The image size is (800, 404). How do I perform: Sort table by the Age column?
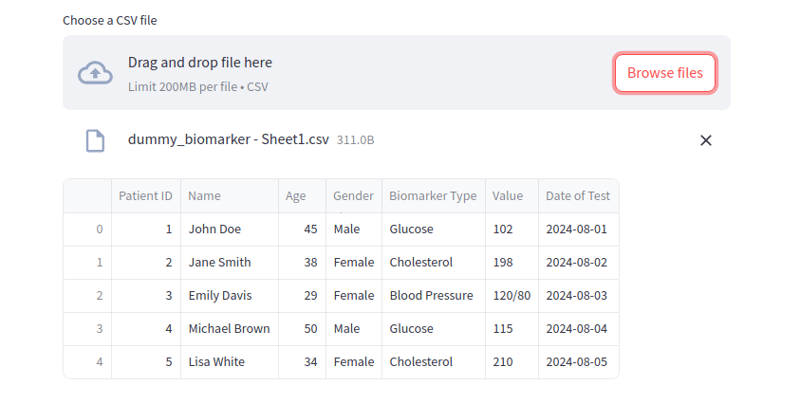296,196
